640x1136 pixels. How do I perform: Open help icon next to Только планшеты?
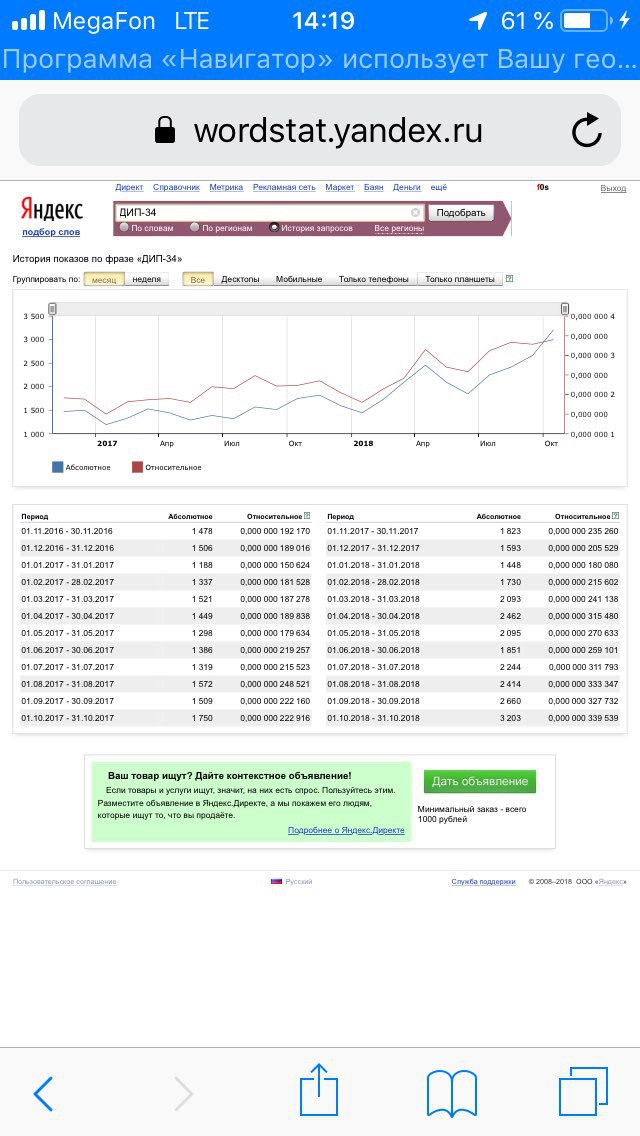(510, 279)
